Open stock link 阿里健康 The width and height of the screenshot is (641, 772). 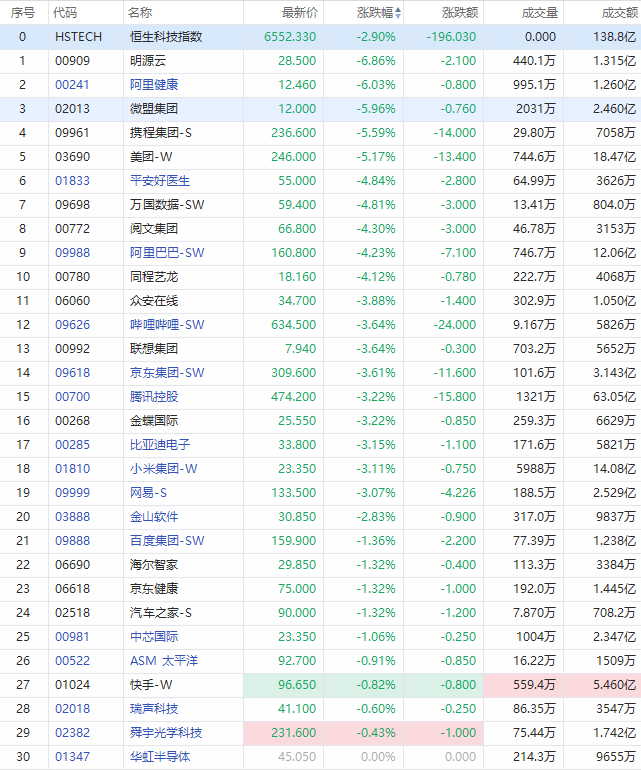pos(154,85)
